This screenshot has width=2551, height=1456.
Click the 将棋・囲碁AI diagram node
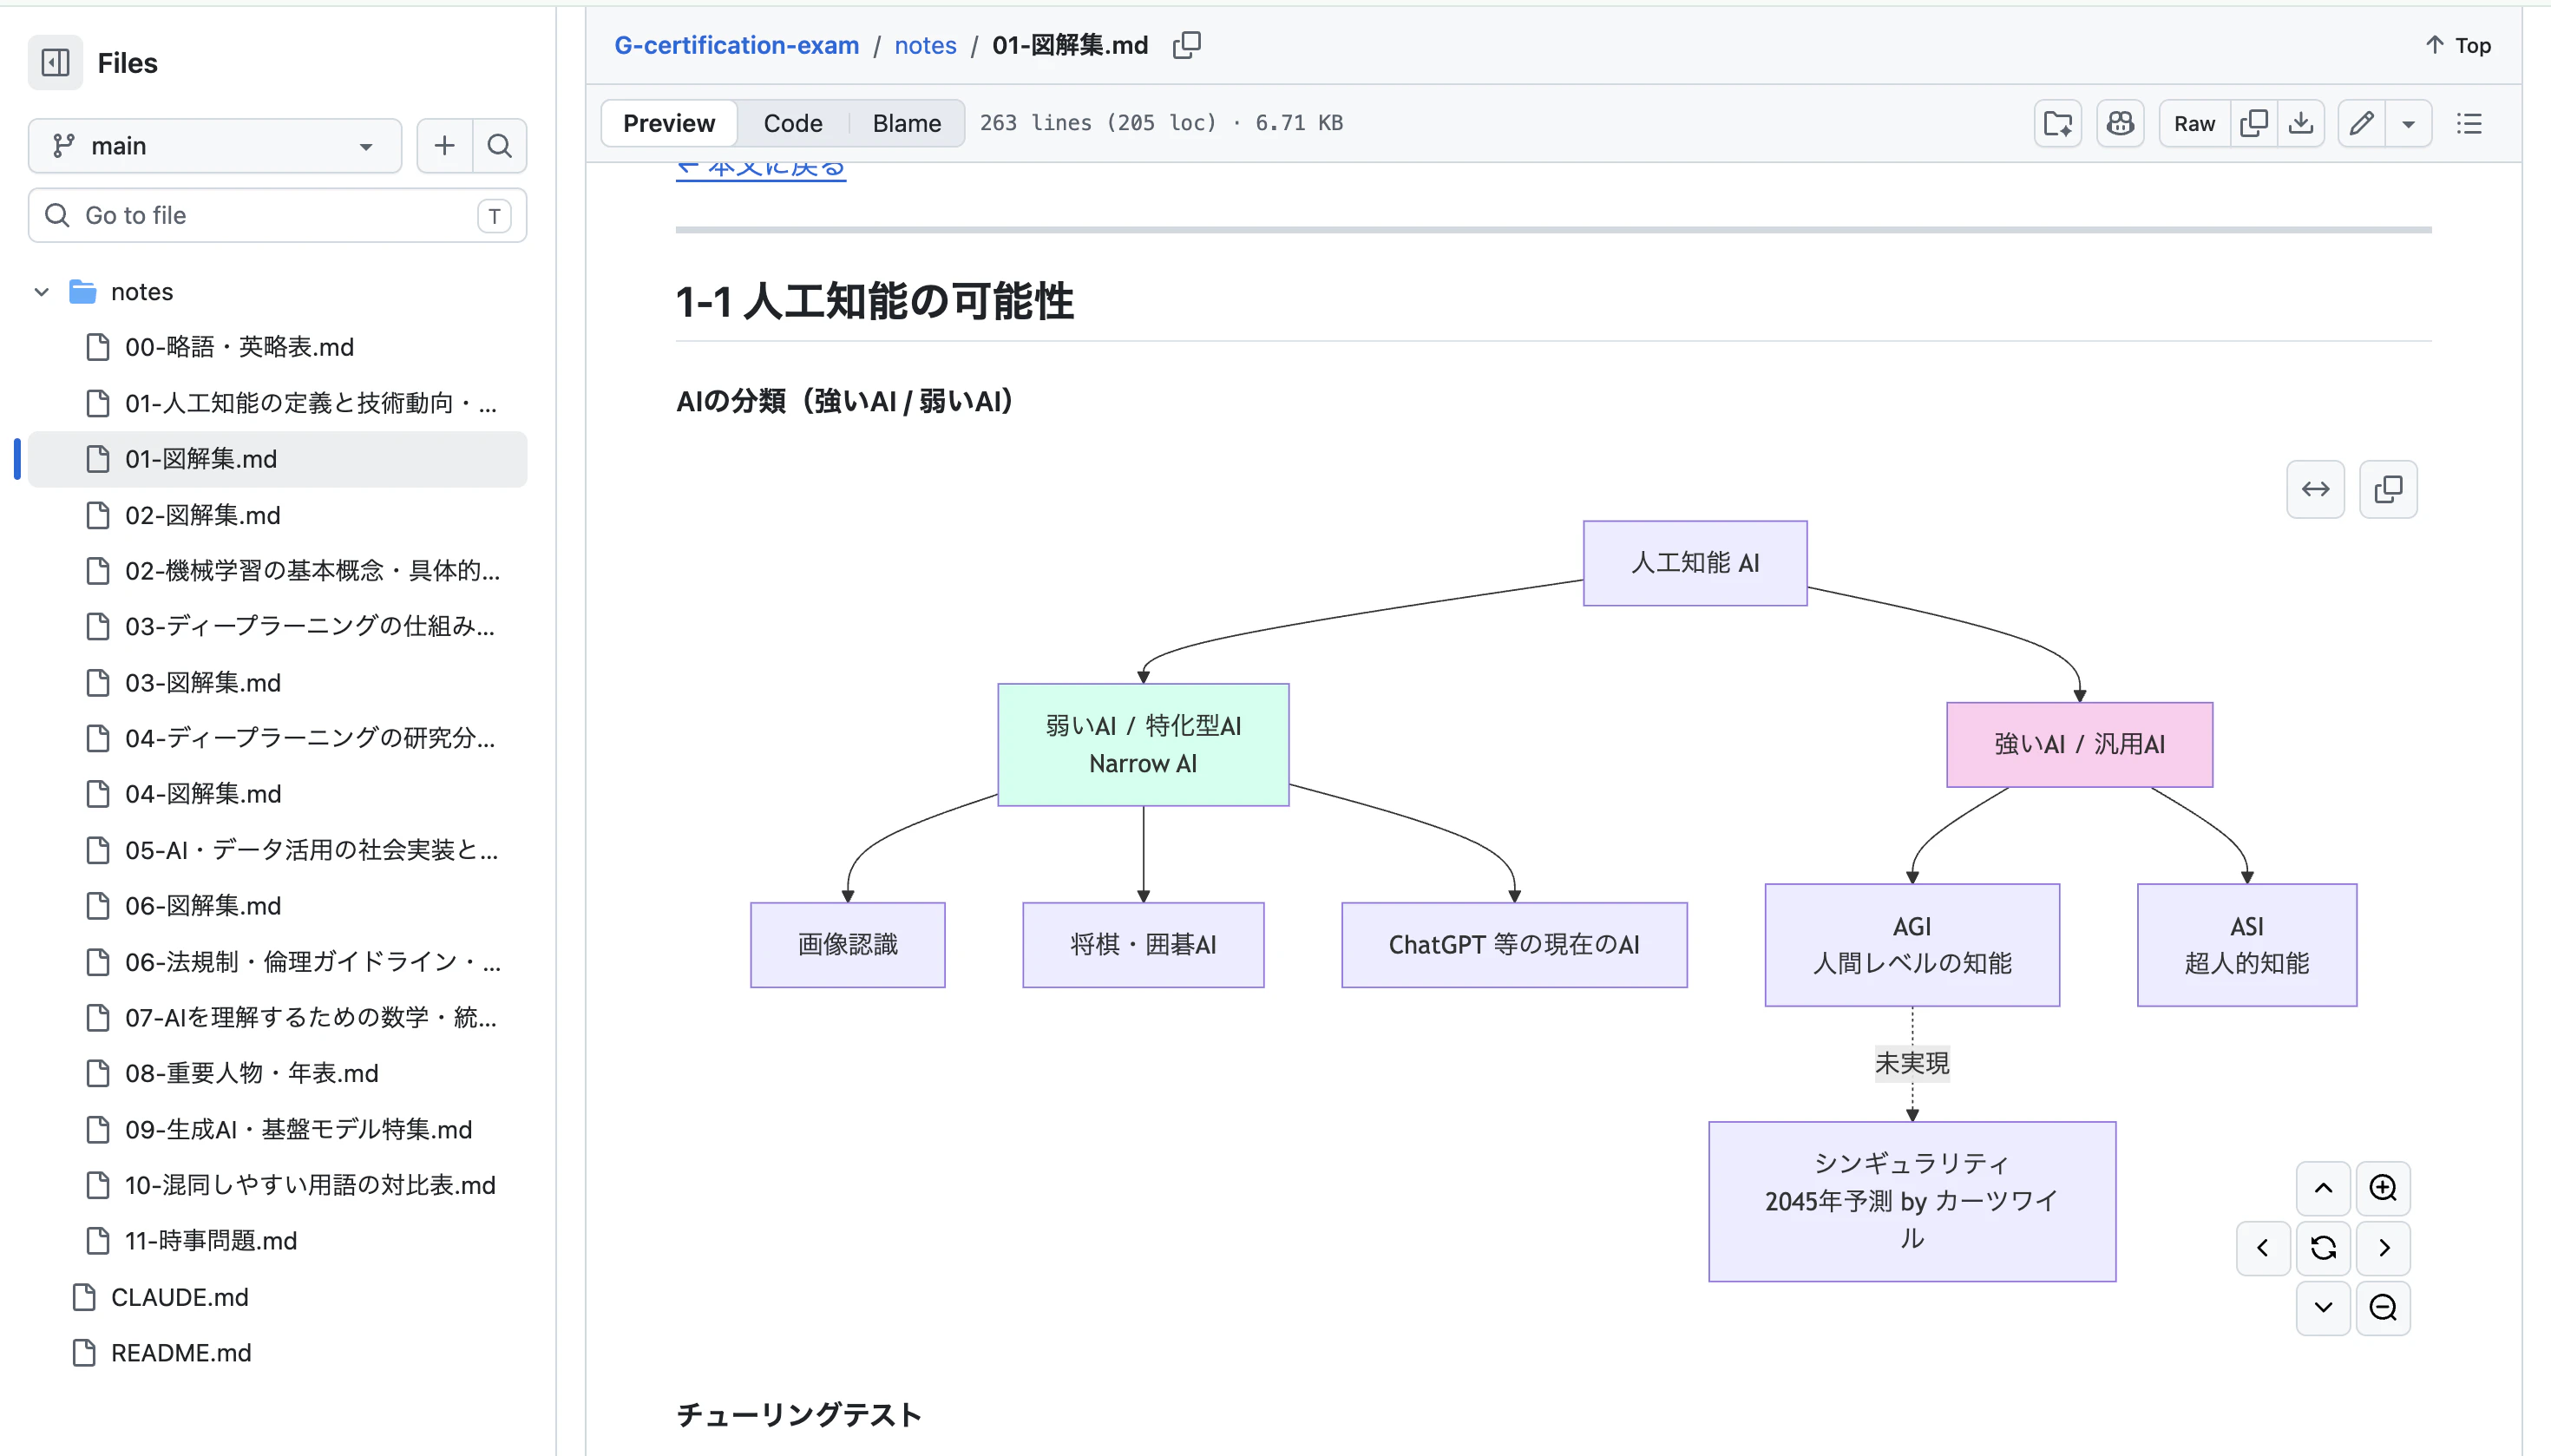click(1143, 945)
